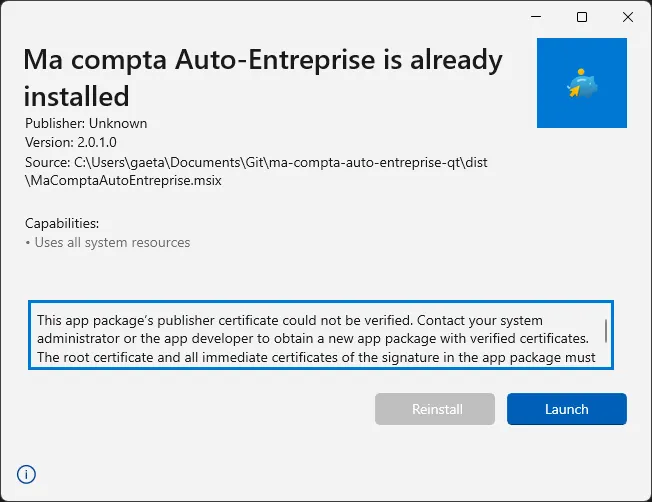
Task: Click the empty title bar area
Action: pos(250,17)
